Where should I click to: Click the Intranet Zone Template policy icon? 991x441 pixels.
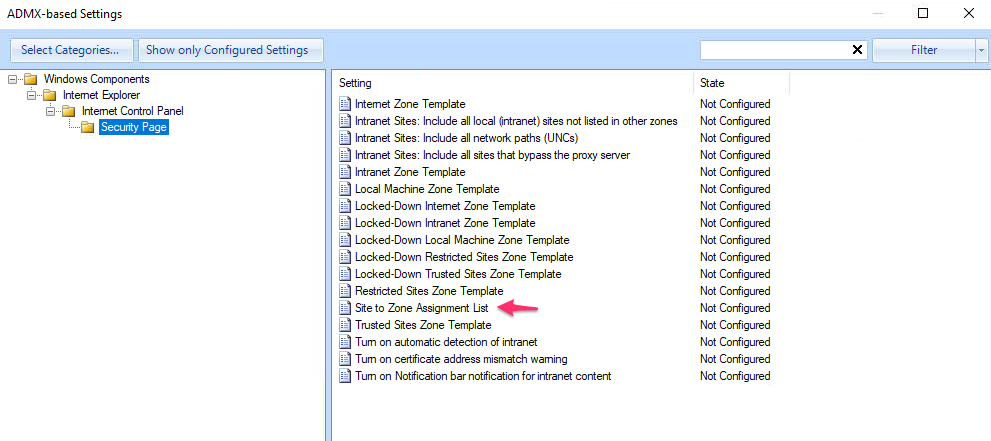(344, 172)
